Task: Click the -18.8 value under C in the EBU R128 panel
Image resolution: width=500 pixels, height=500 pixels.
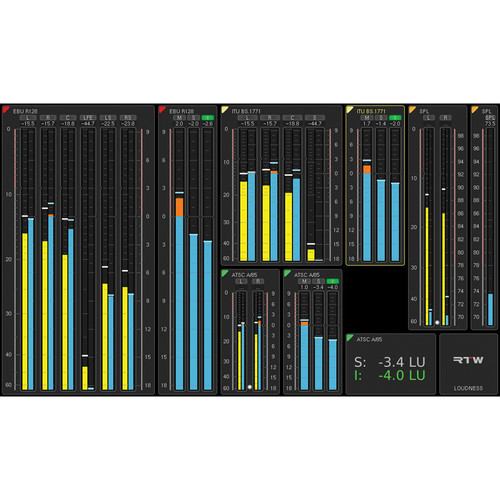Action: [x=68, y=124]
